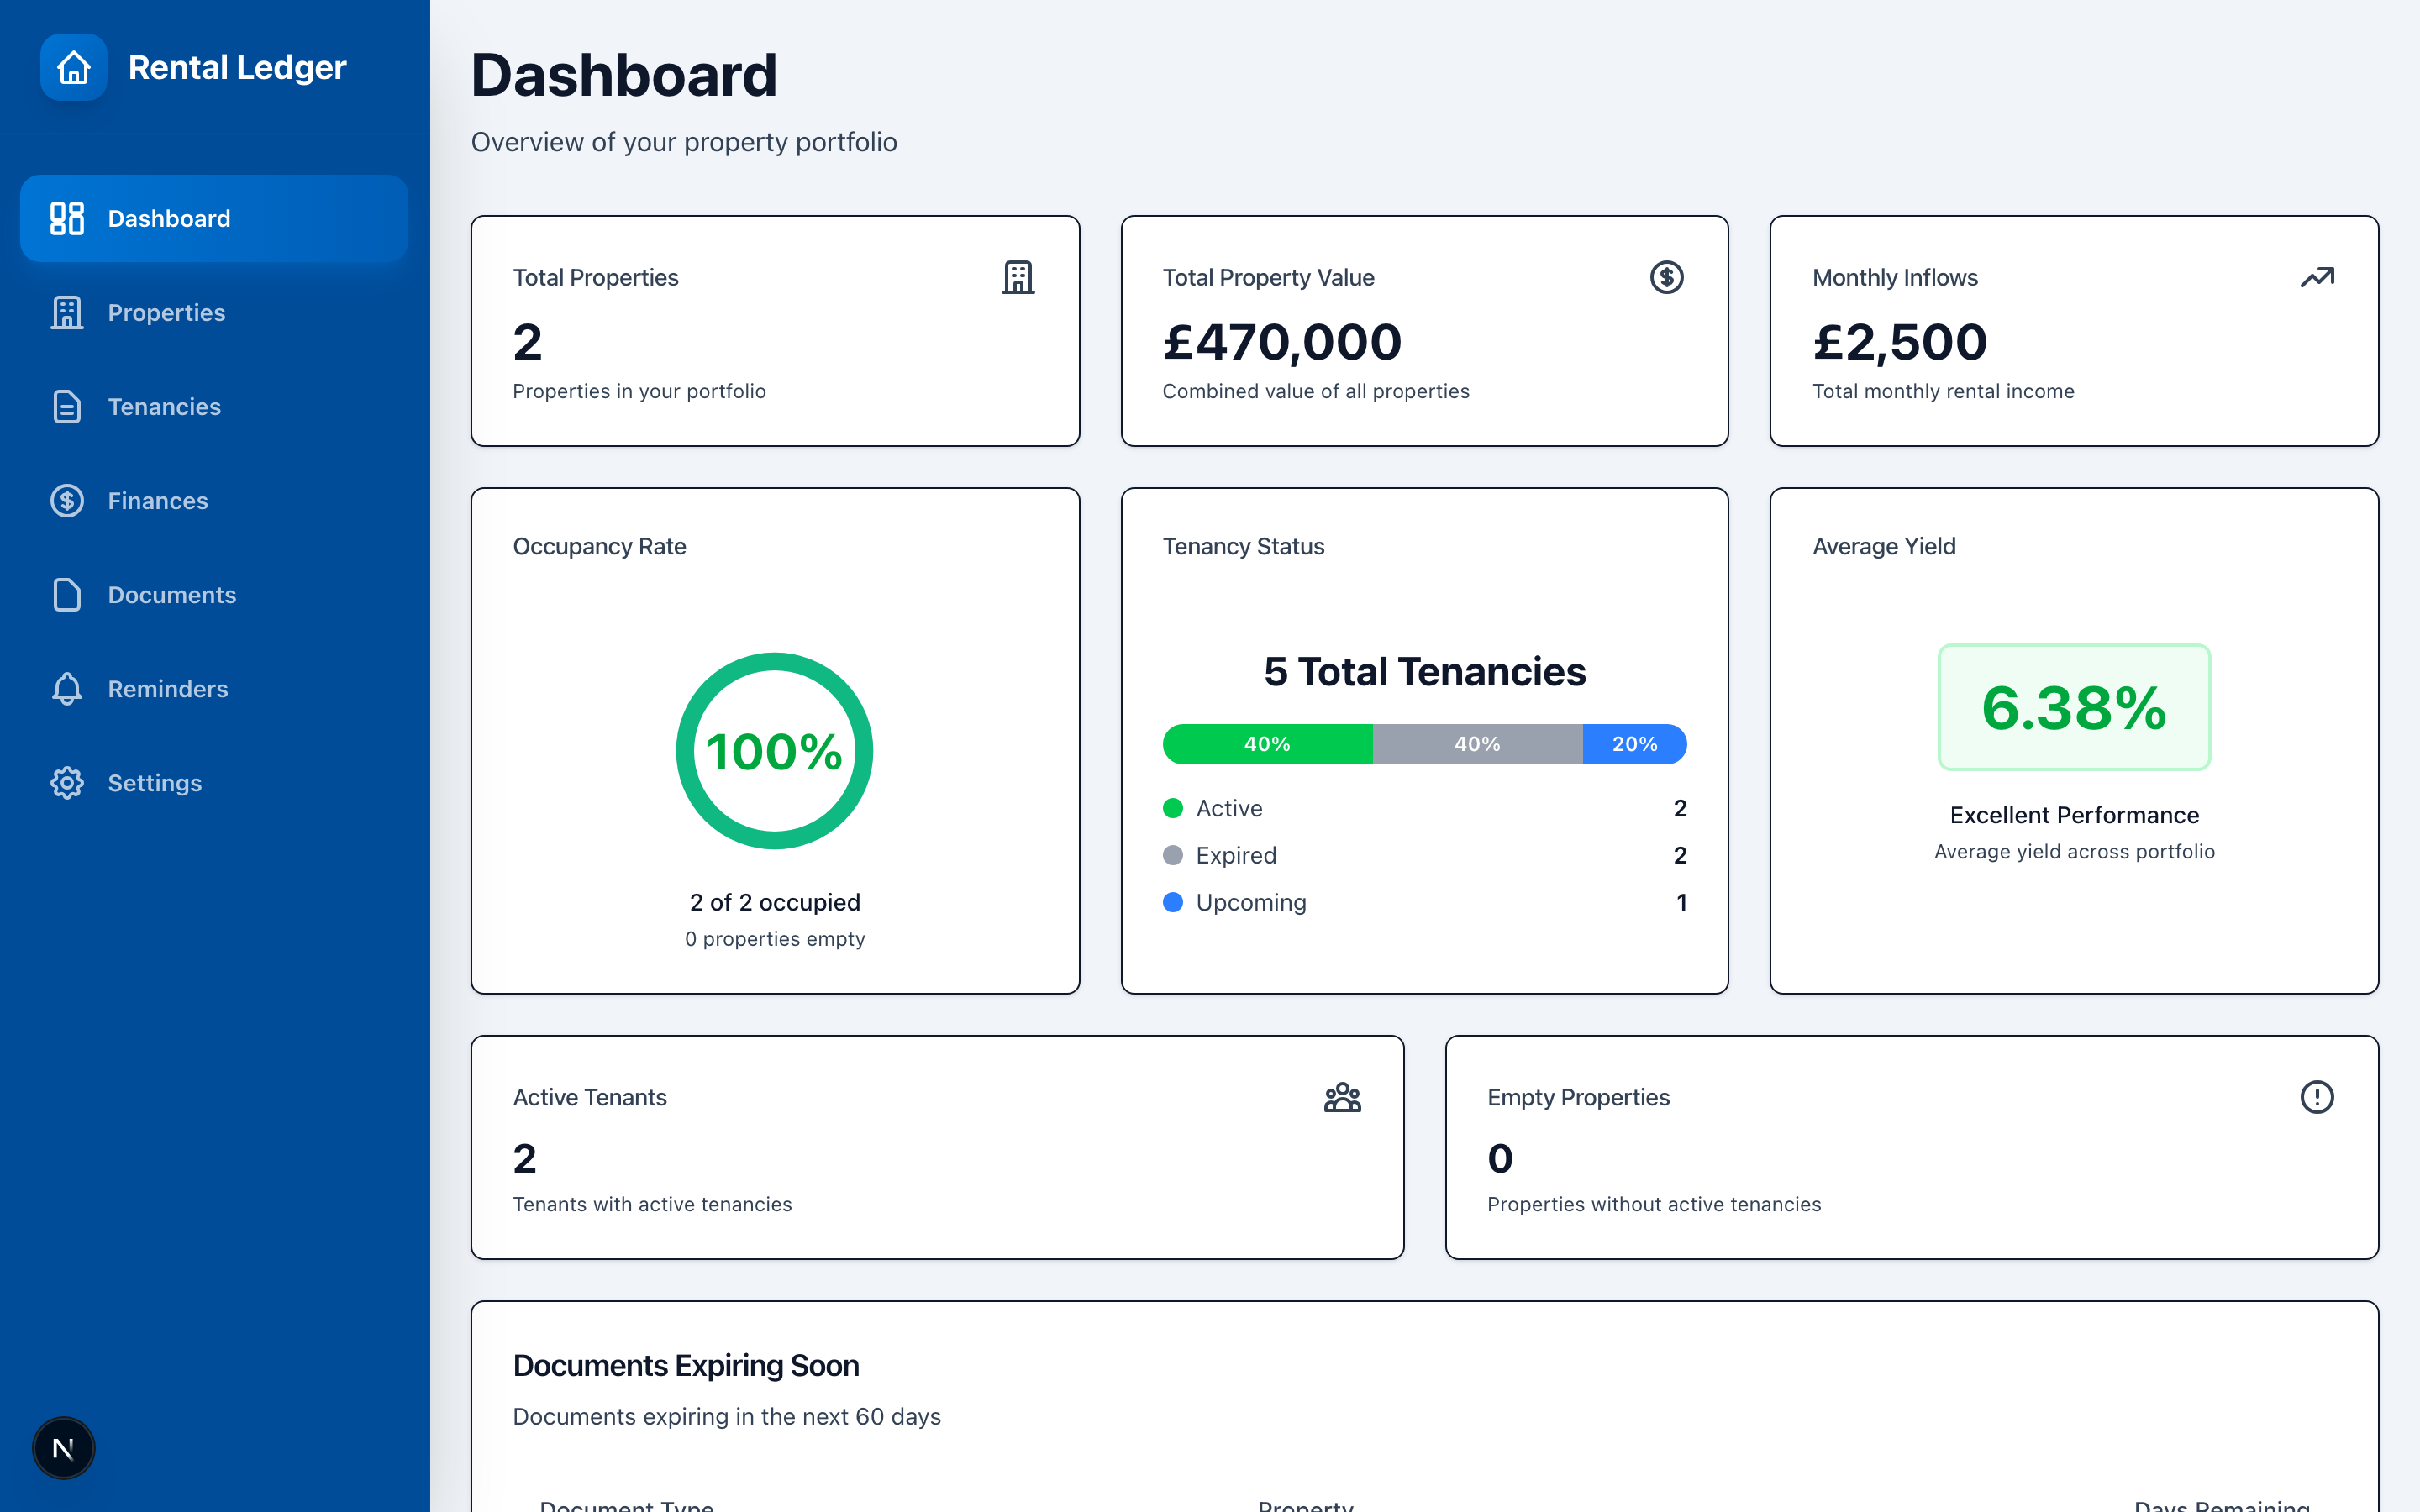Click the building icon in Total Properties card

click(1017, 277)
